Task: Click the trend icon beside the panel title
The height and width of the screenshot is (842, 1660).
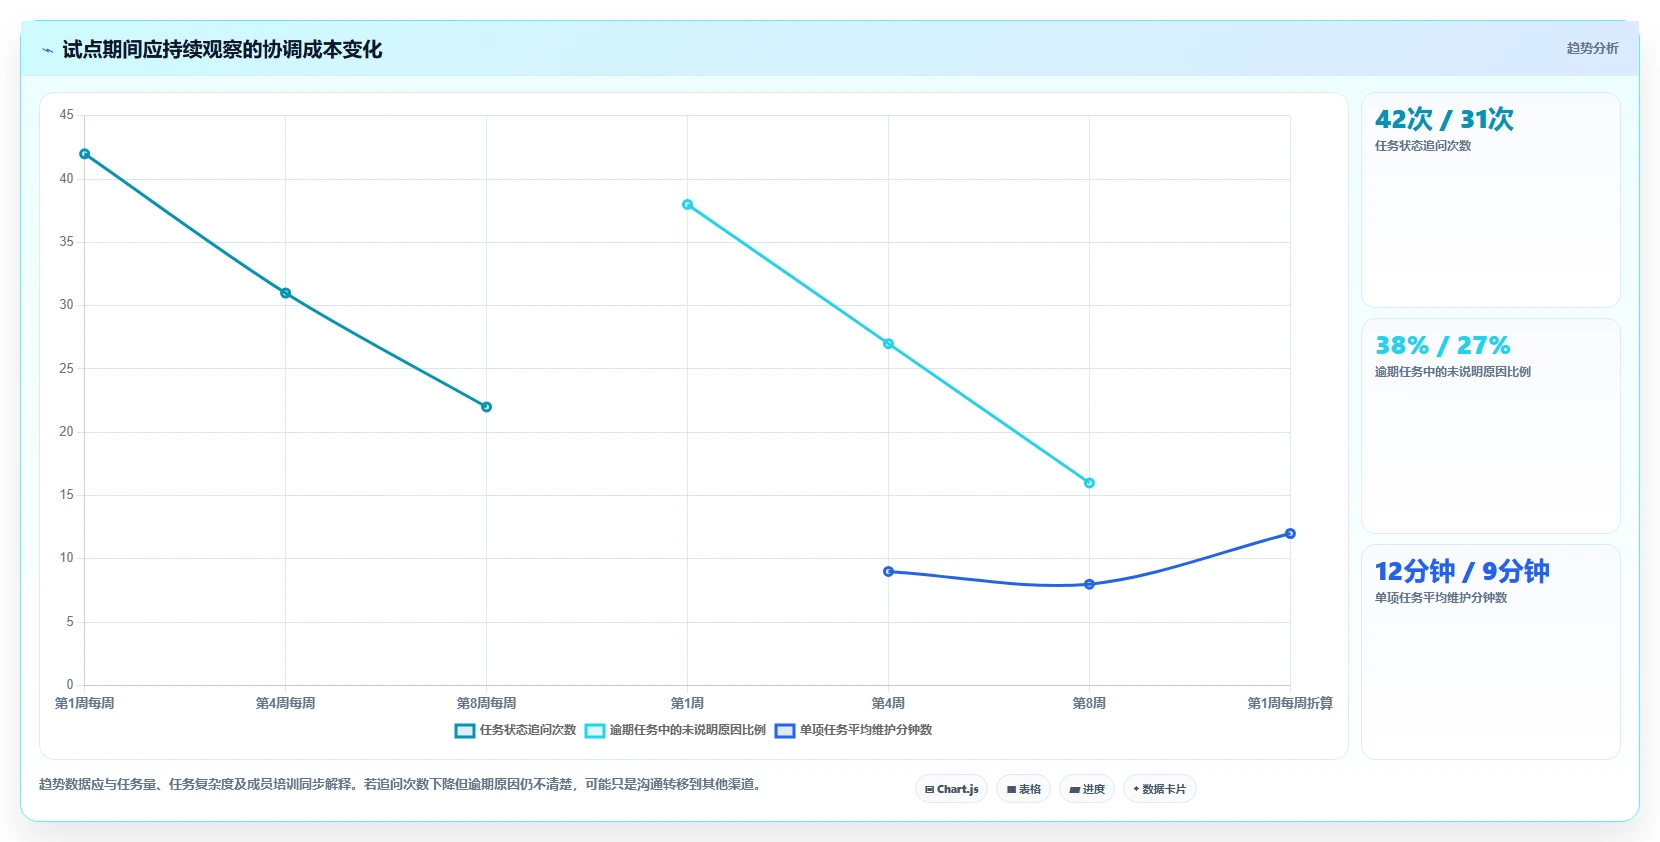Action: coord(47,50)
